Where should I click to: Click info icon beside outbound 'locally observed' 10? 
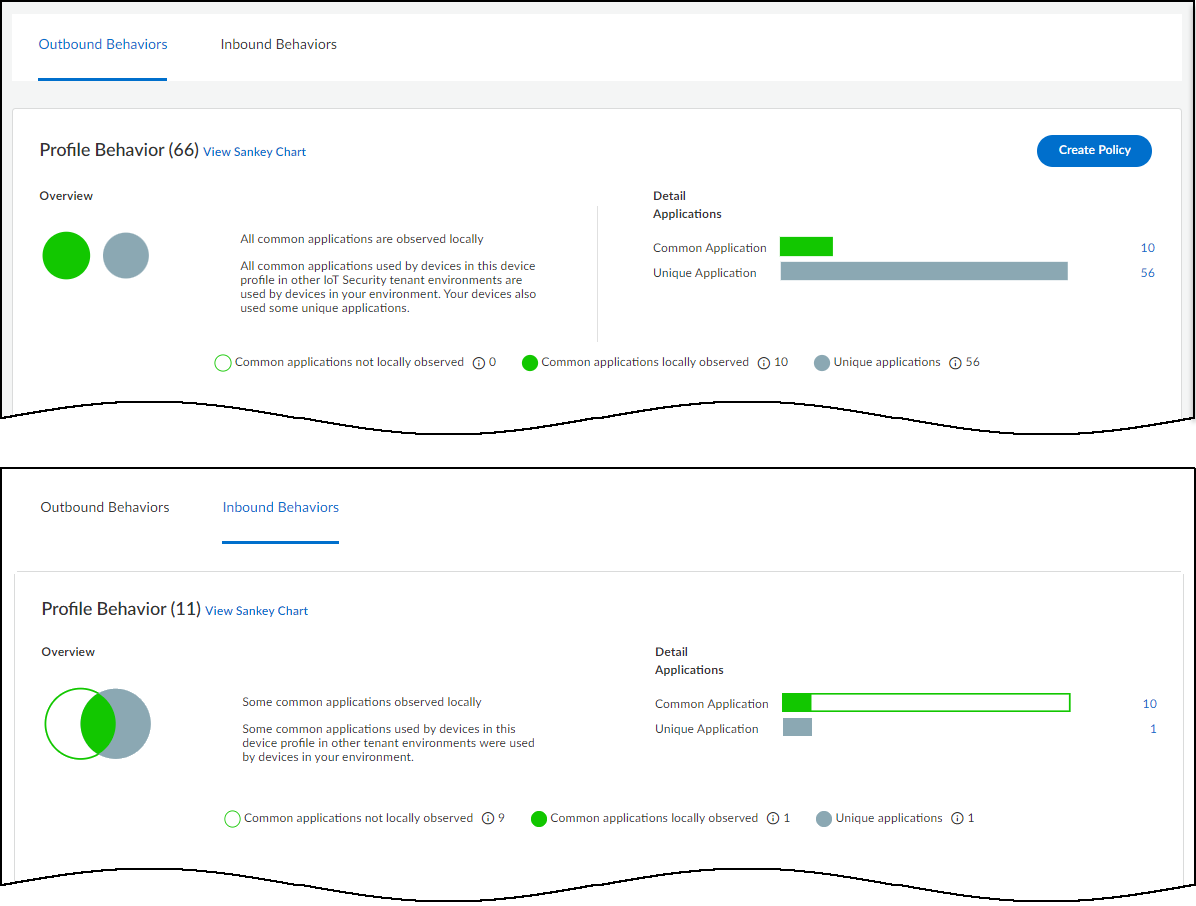(x=764, y=363)
